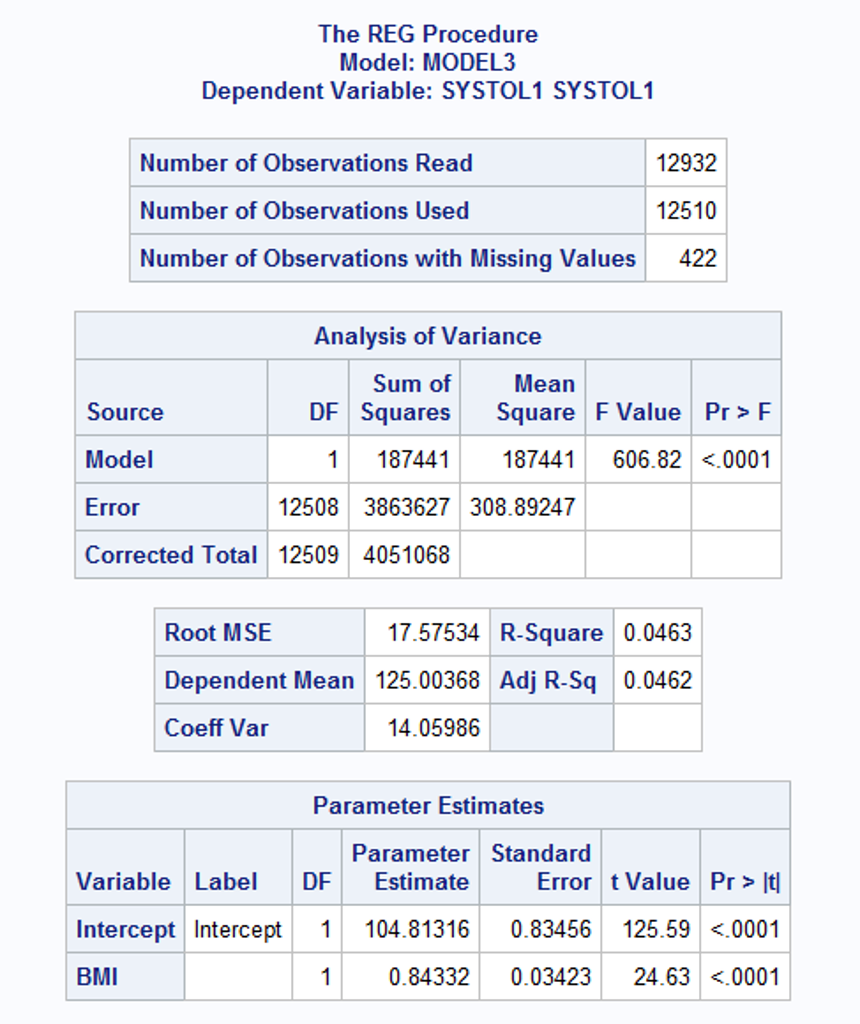Screen dimensions: 860x1024
Task: Select the Analysis of Variance table title
Action: 428,336
